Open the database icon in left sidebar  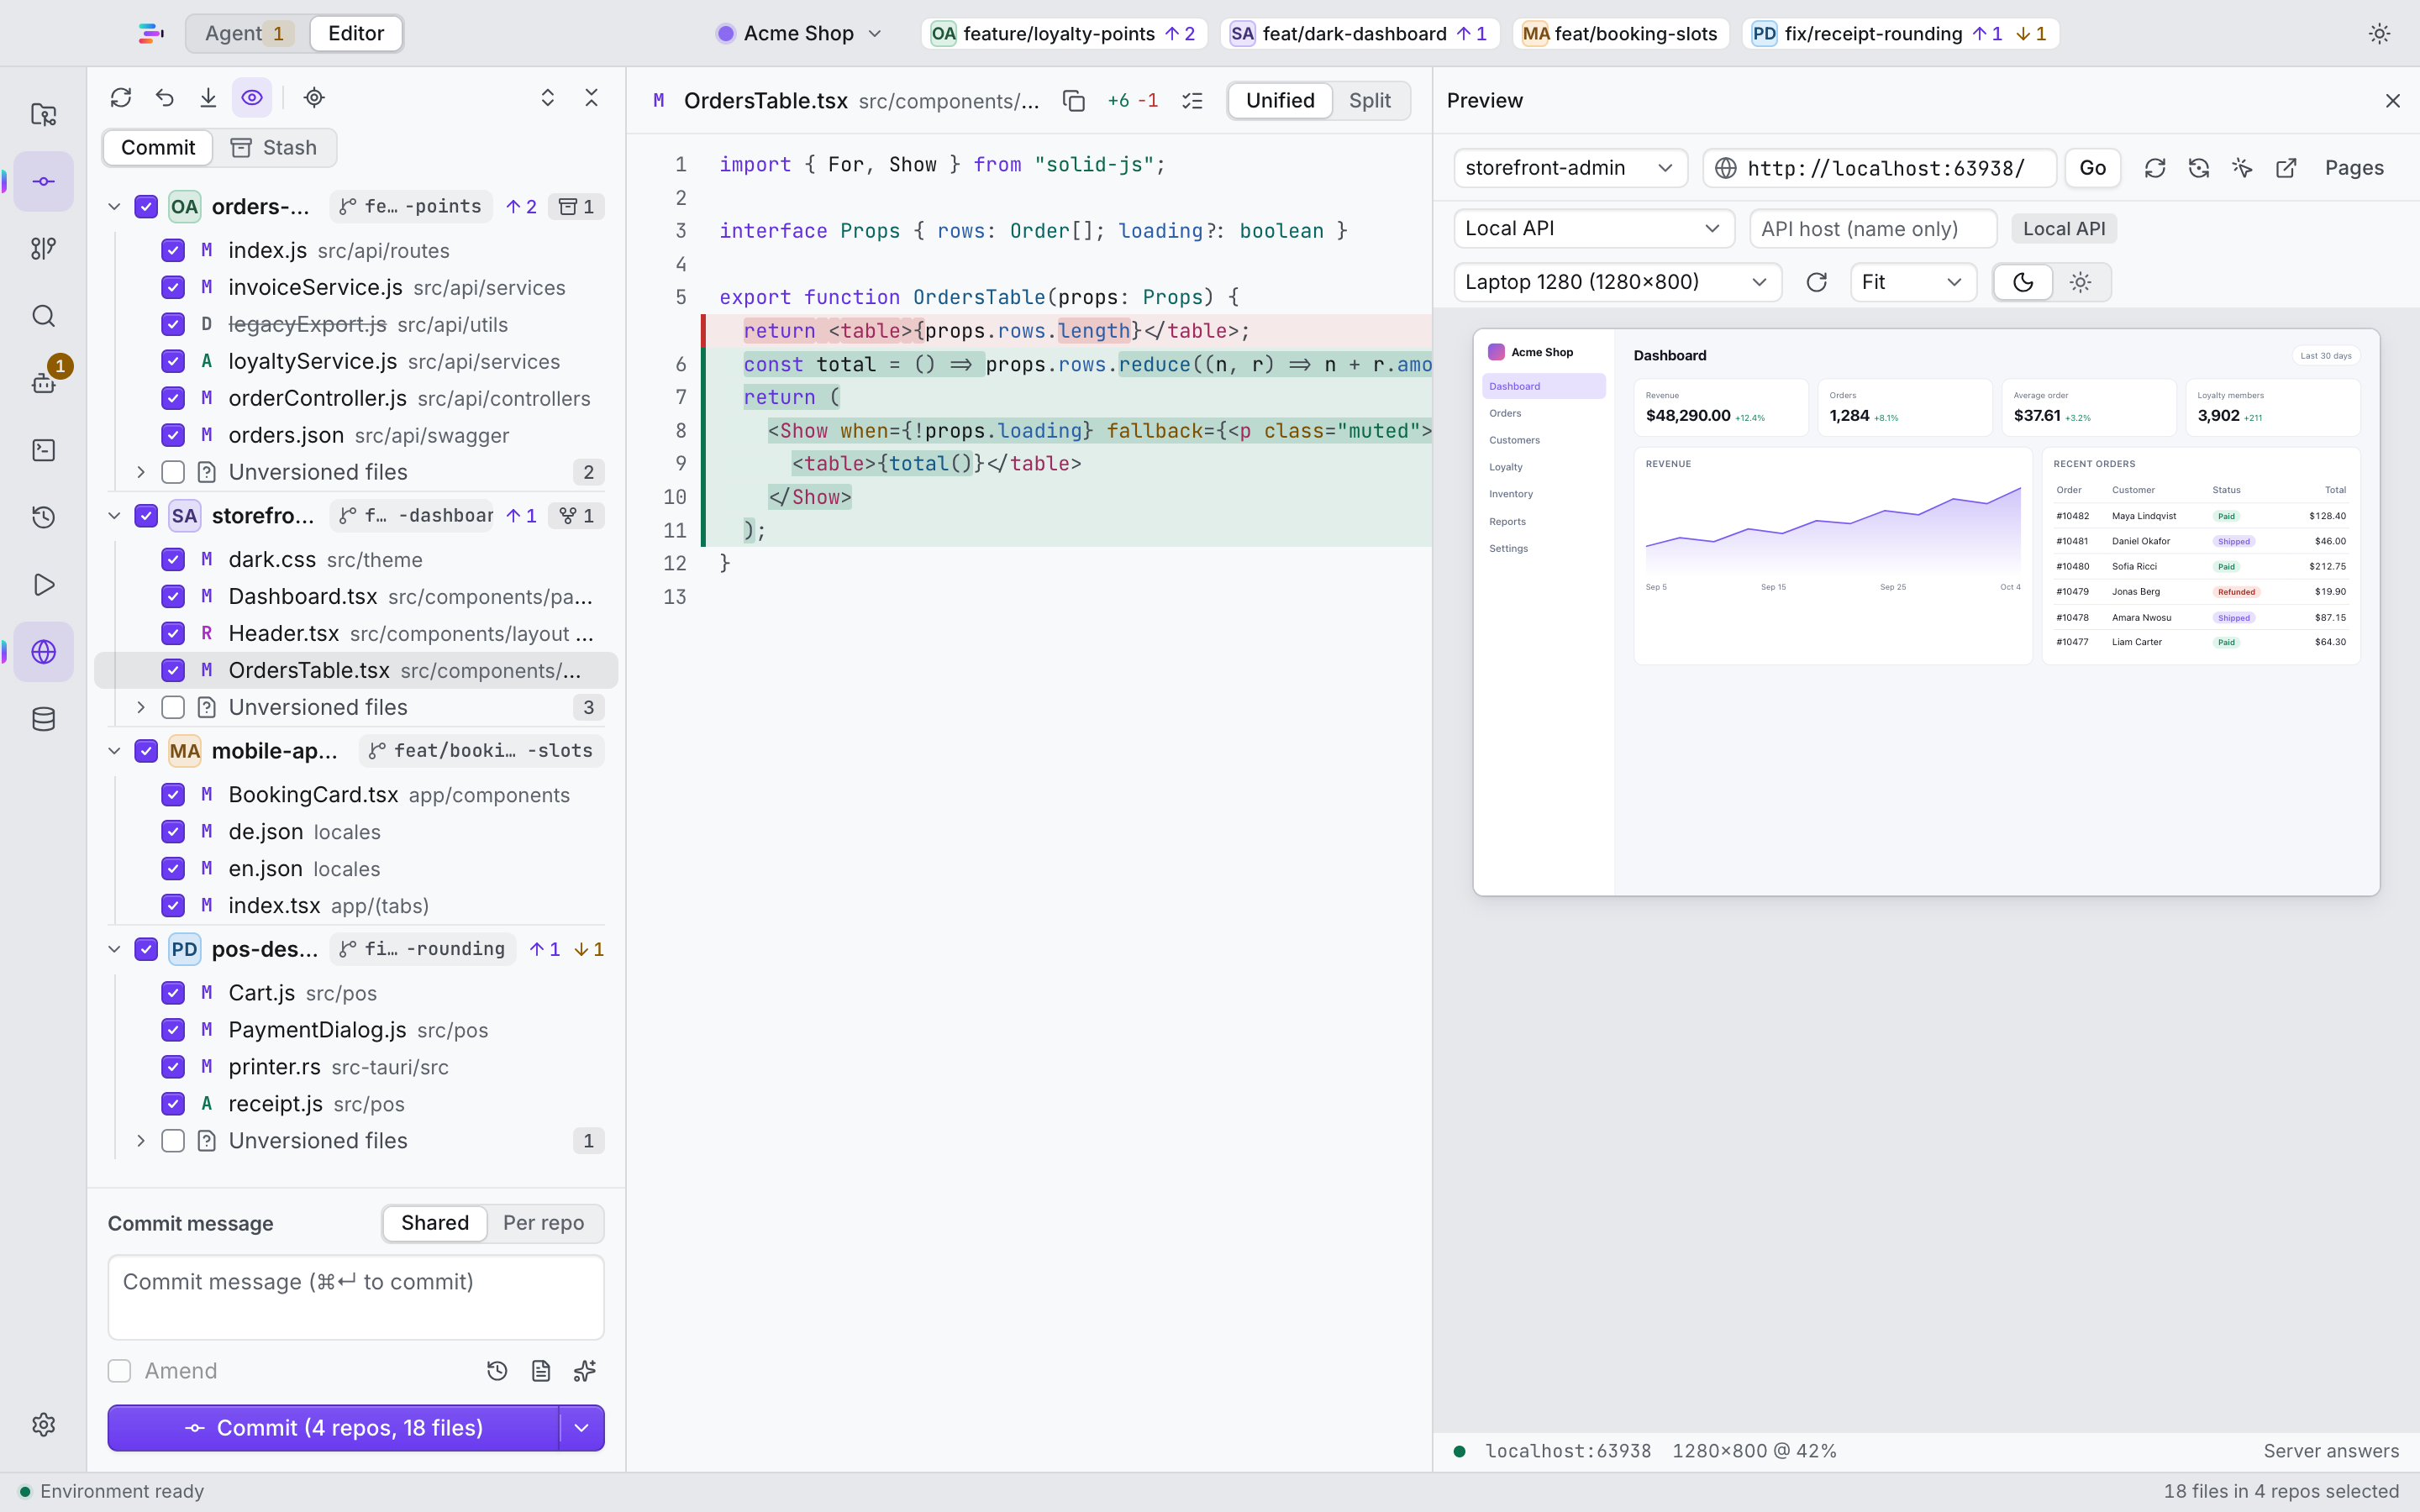(43, 719)
